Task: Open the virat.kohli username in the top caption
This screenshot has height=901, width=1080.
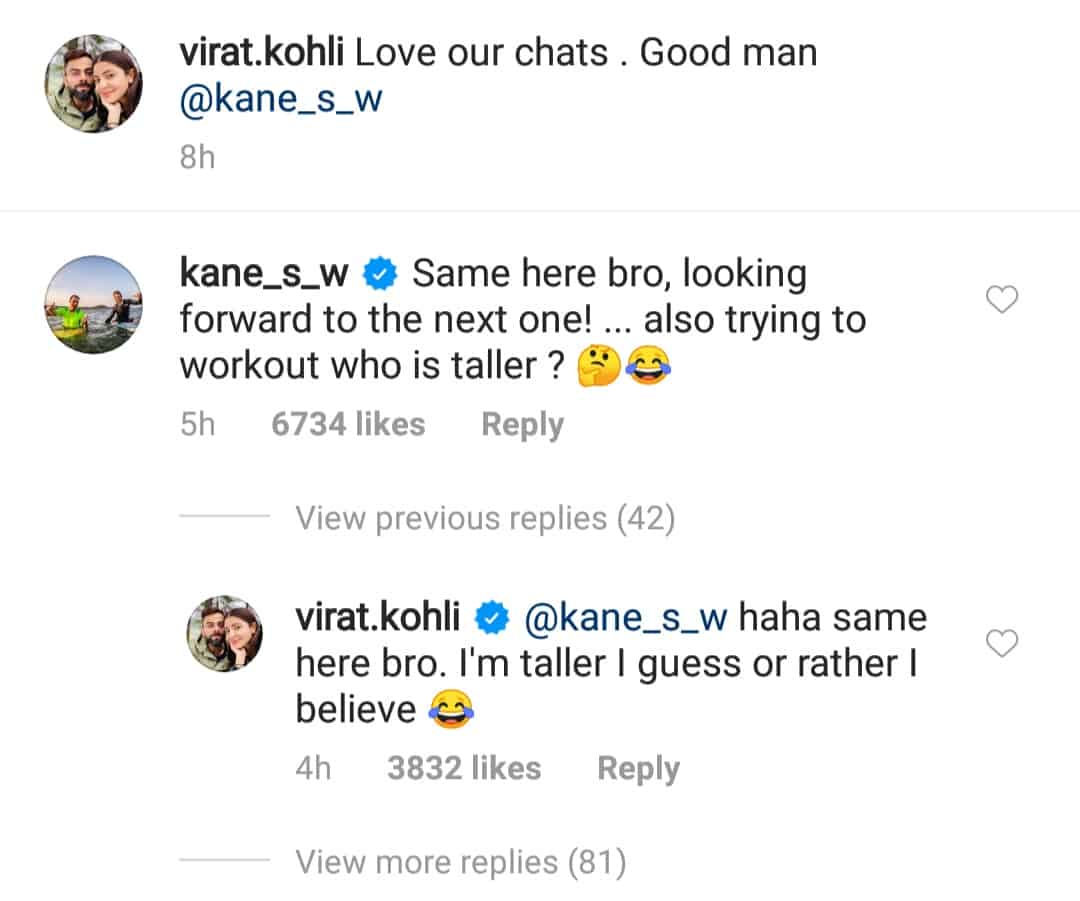Action: tap(261, 53)
